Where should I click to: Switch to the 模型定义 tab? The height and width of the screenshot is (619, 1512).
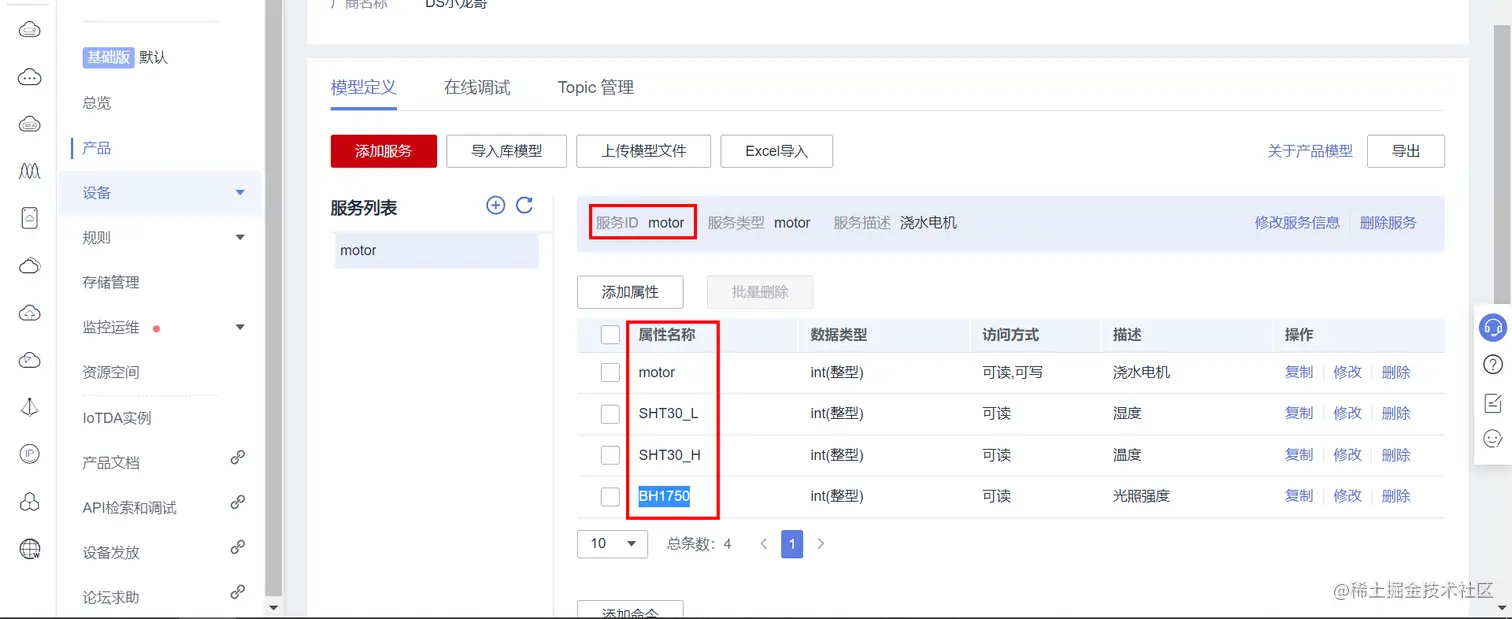pos(364,87)
